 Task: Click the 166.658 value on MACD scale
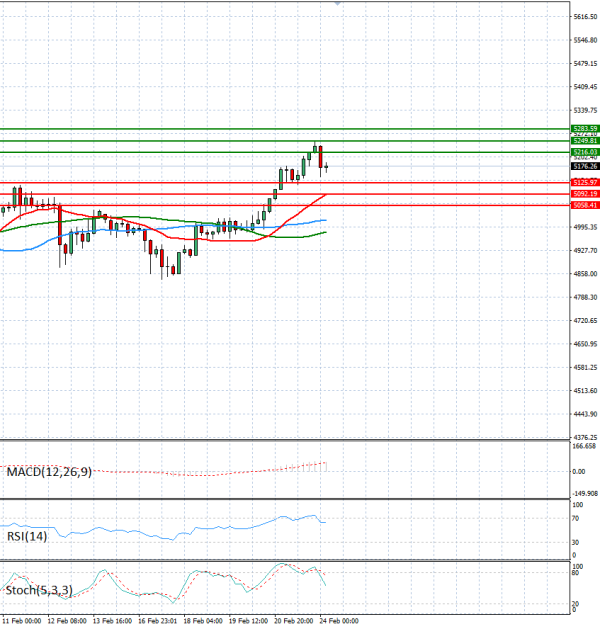pyautogui.click(x=585, y=448)
